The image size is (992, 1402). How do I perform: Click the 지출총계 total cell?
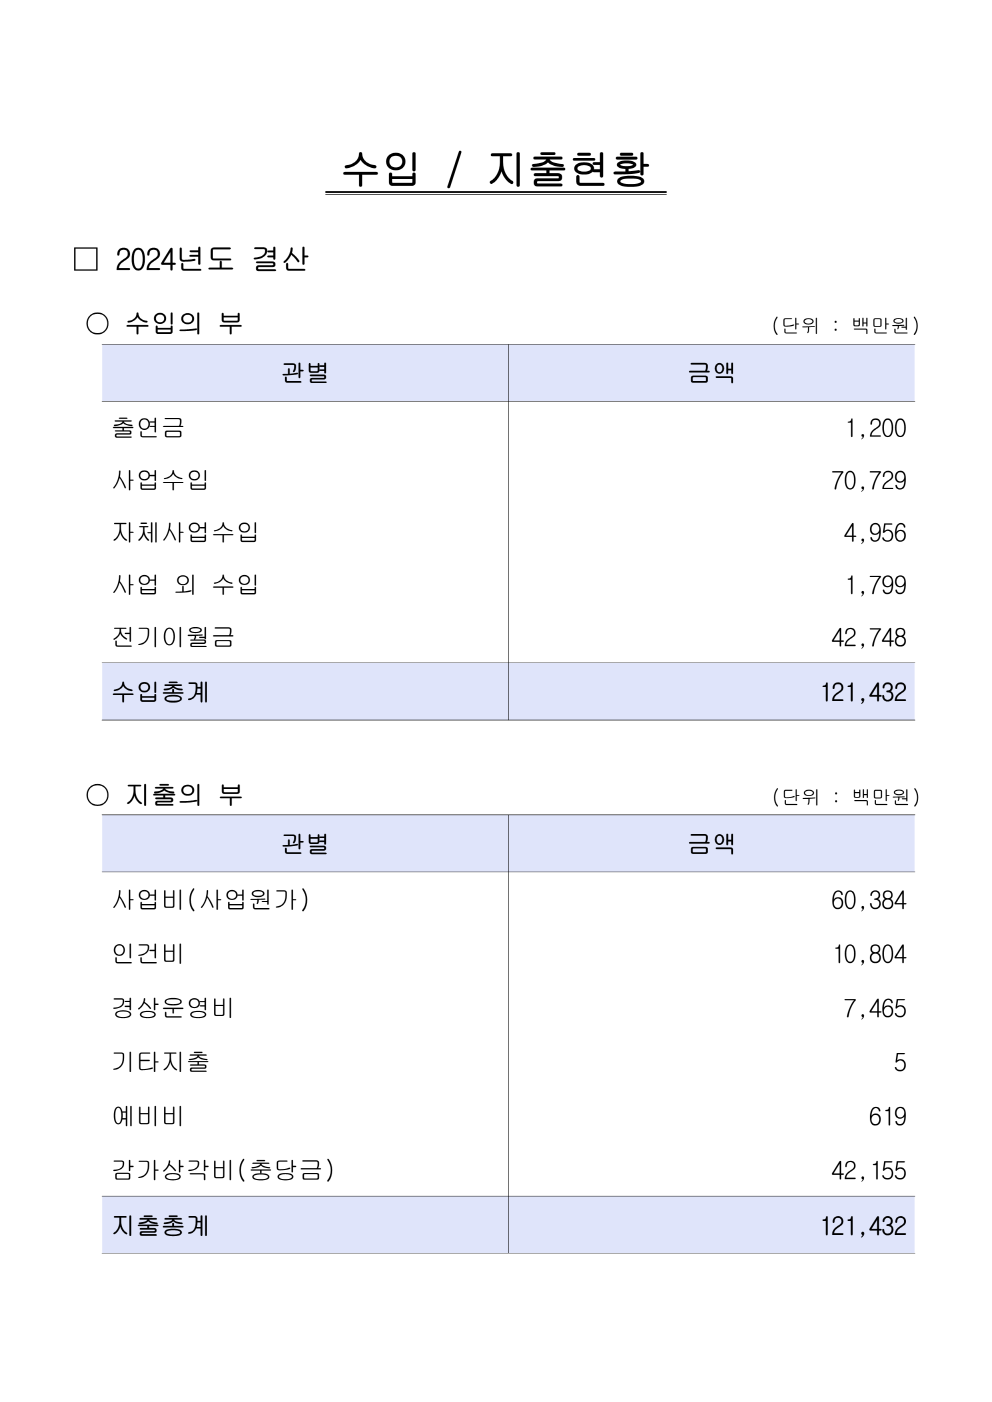305,1225
